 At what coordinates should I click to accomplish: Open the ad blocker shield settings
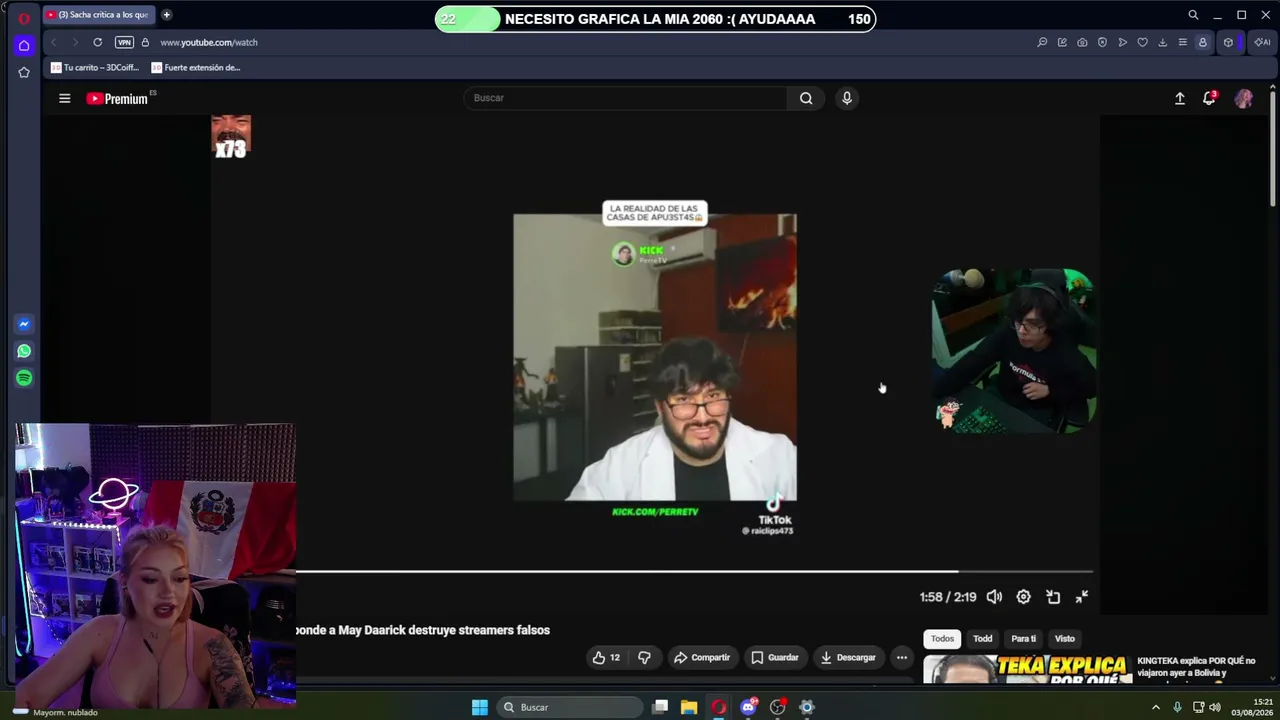click(1102, 42)
